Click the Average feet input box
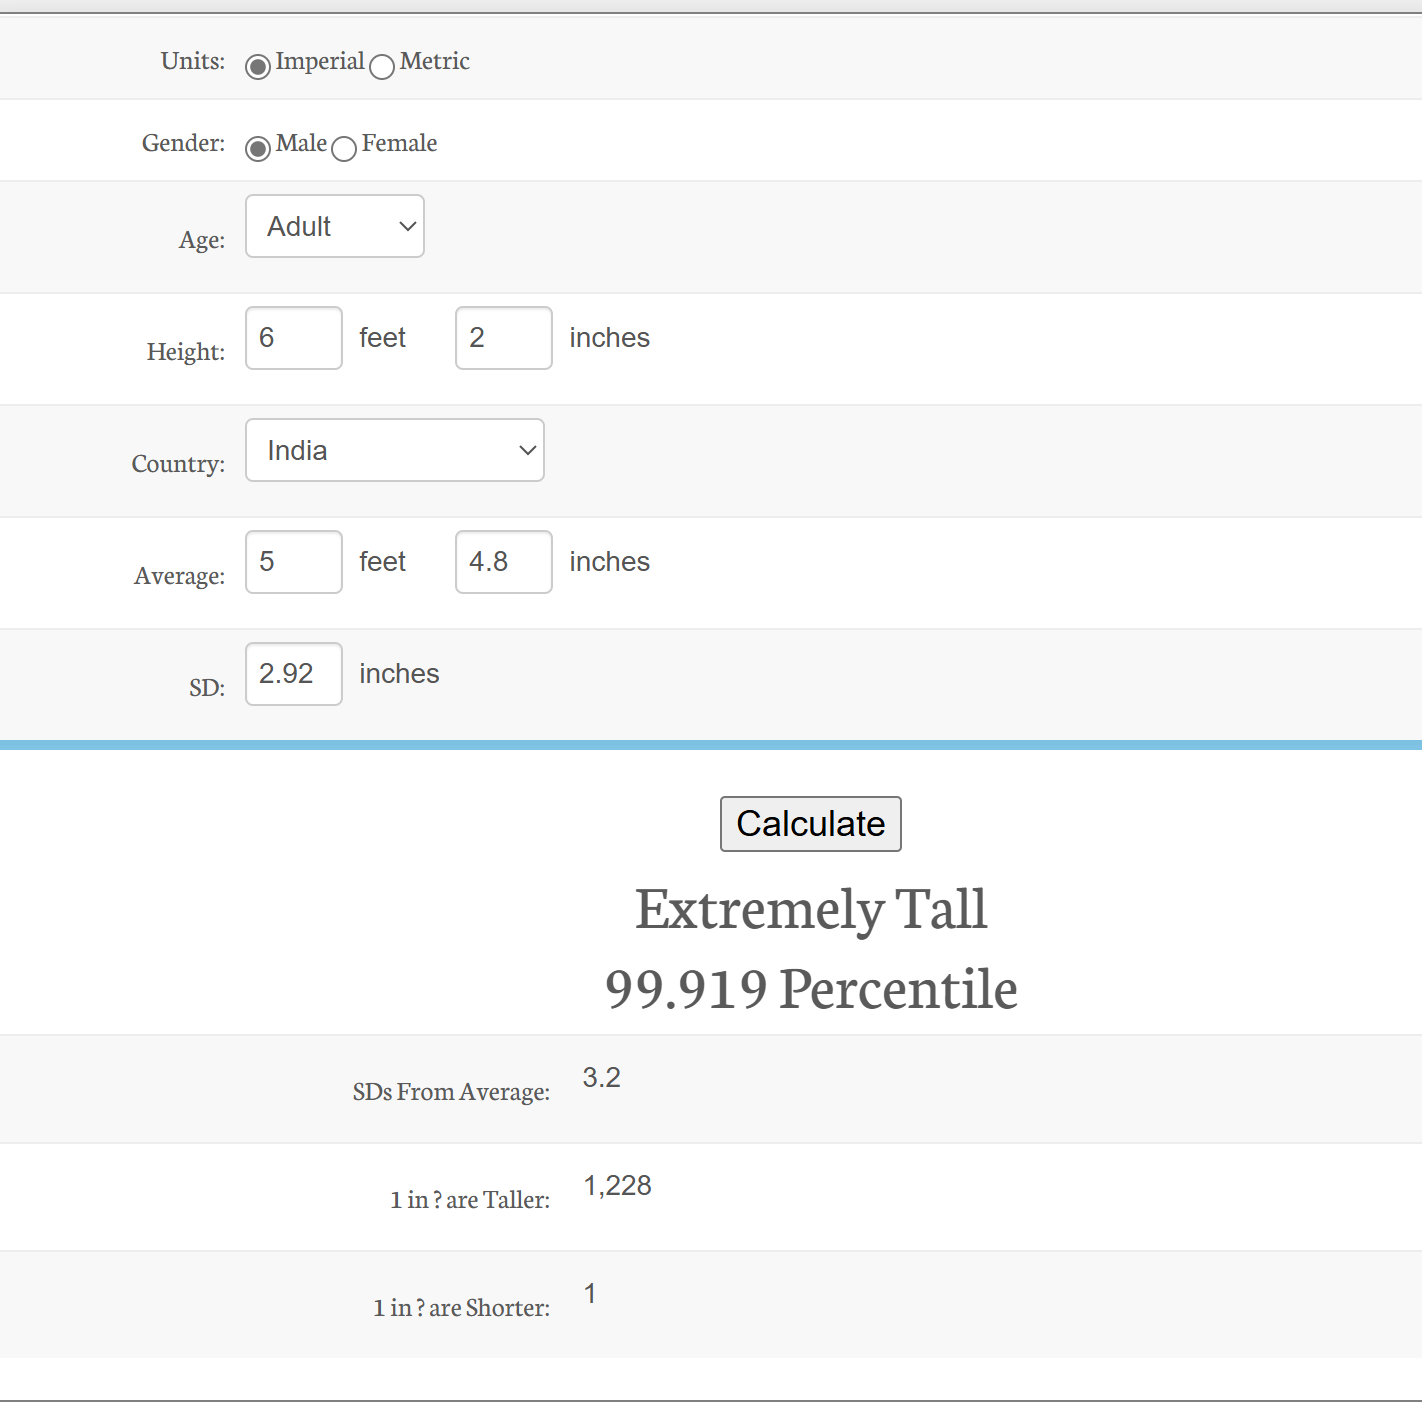This screenshot has height=1402, width=1422. [x=294, y=562]
